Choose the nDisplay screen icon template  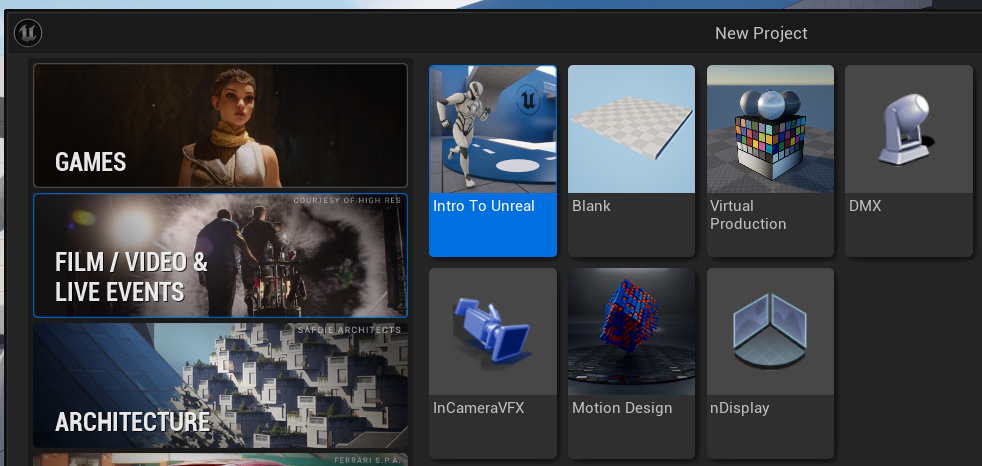pos(770,363)
